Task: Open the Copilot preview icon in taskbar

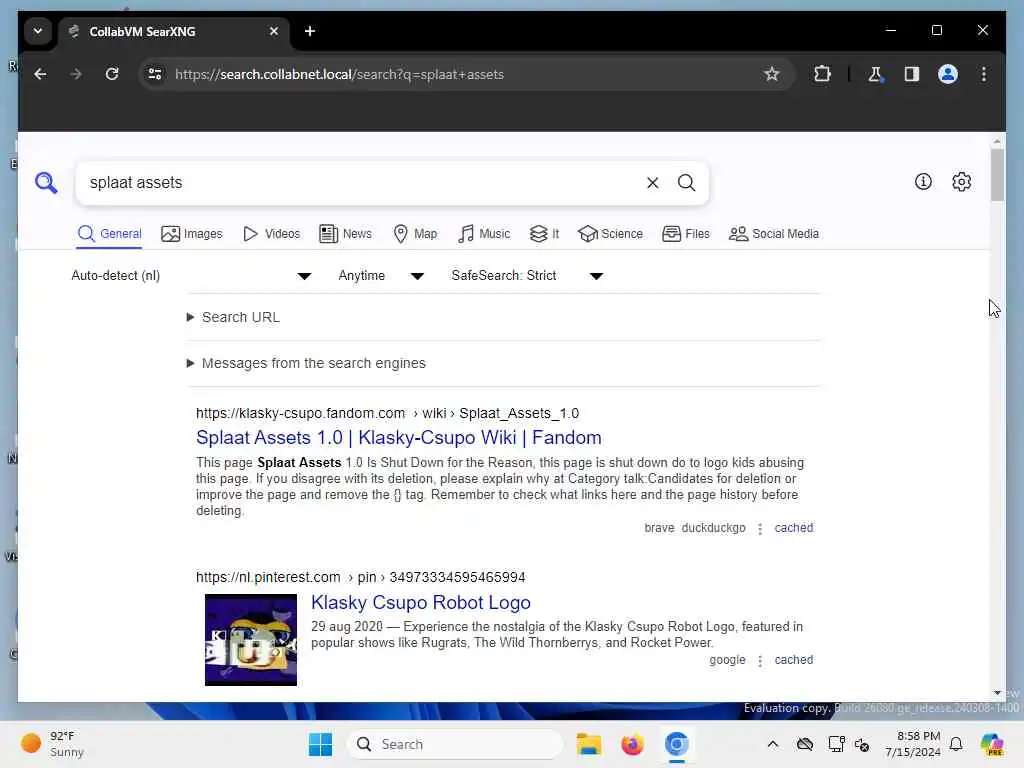Action: 992,744
